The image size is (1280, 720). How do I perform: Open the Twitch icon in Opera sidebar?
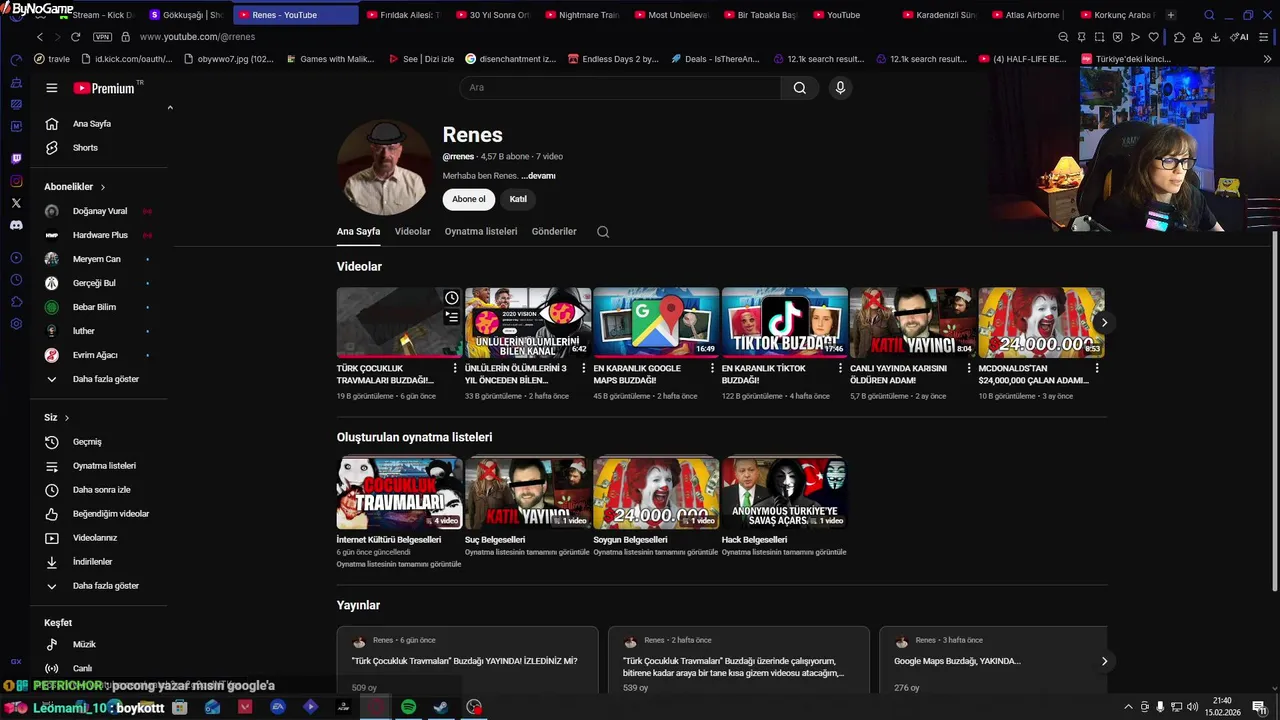16,159
